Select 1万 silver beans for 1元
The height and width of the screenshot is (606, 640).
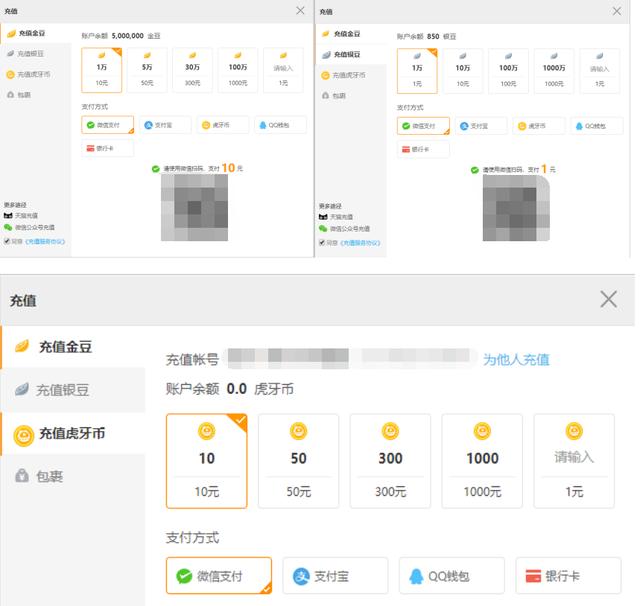point(417,71)
